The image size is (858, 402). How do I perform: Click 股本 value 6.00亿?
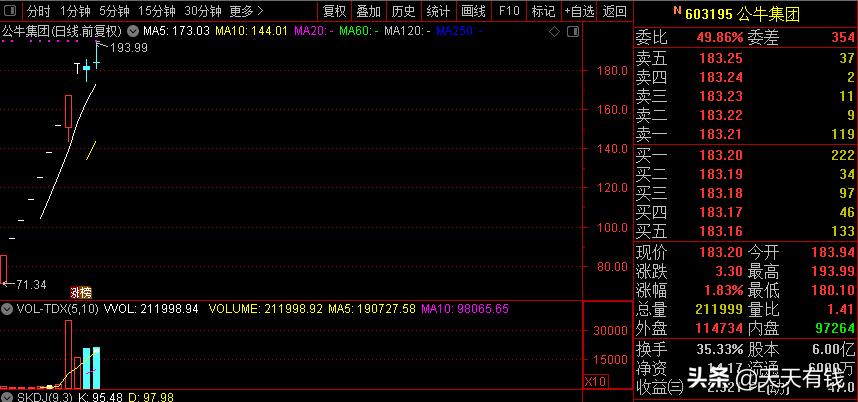point(833,349)
